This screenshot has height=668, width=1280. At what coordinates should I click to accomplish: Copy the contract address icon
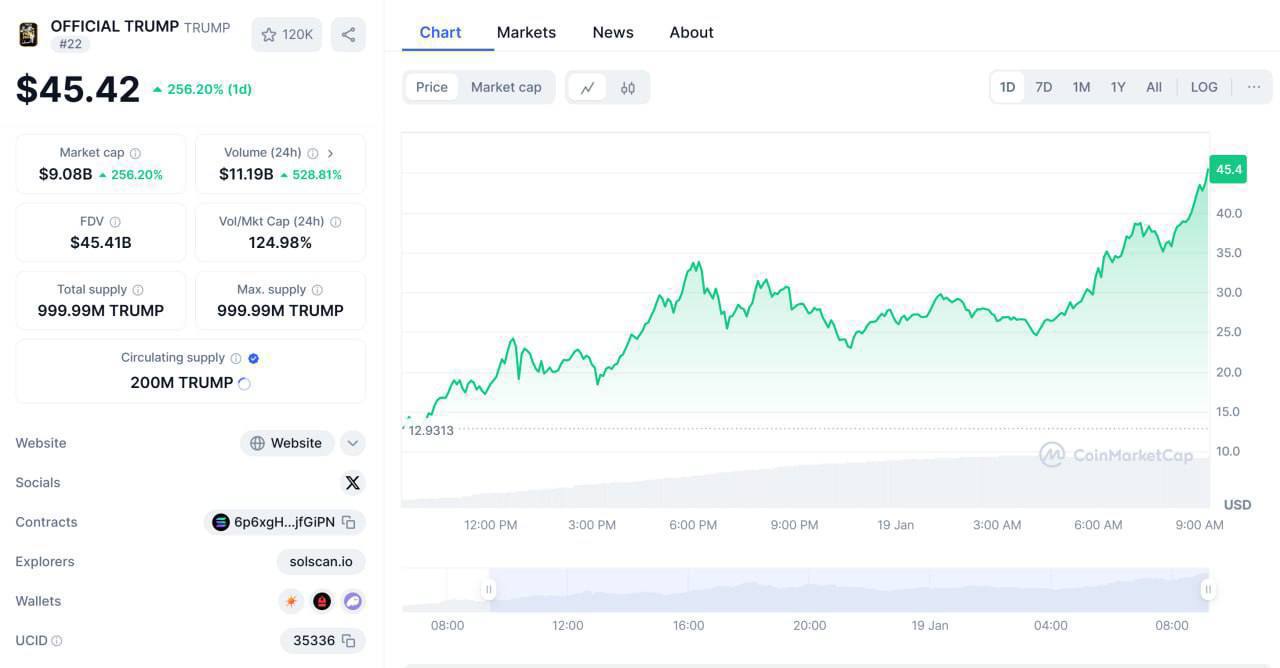click(349, 522)
